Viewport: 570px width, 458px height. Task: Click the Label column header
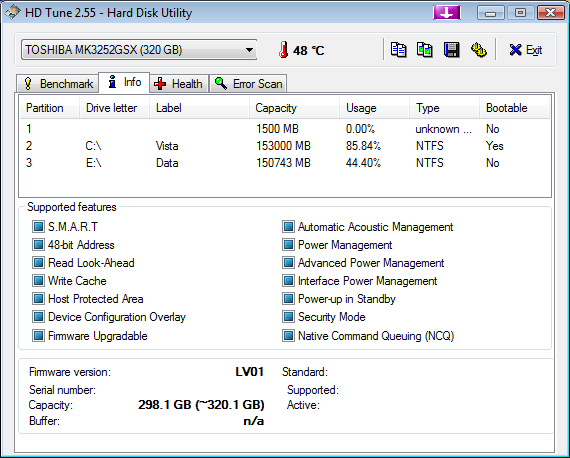200,108
